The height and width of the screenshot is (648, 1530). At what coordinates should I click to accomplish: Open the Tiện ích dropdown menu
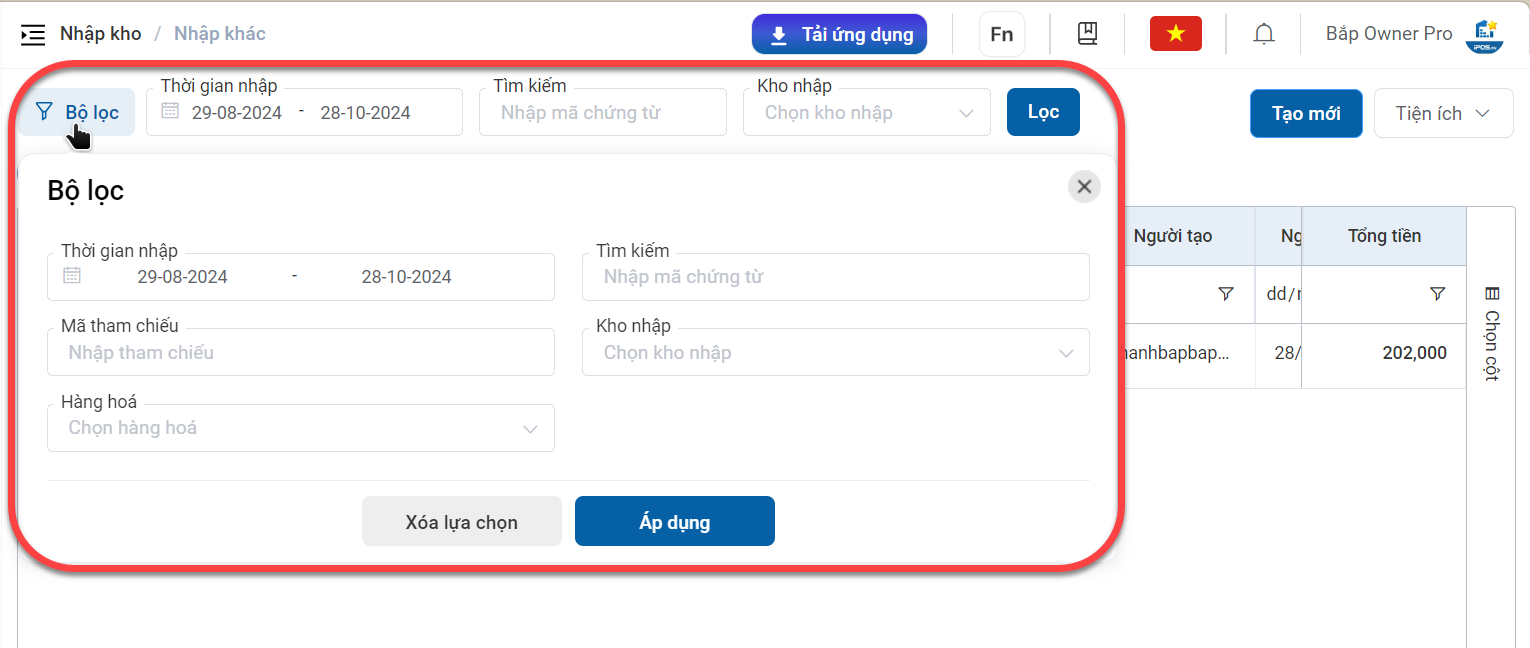click(x=1442, y=114)
